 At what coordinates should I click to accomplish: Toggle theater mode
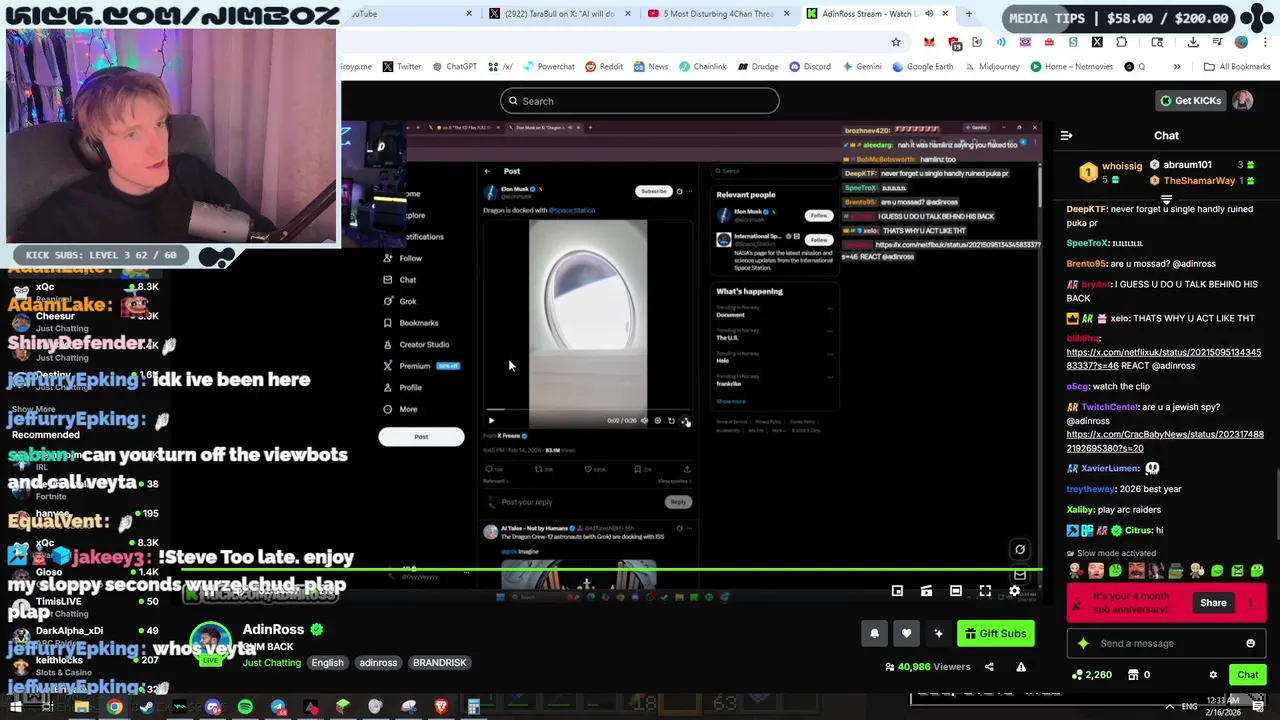coord(955,591)
